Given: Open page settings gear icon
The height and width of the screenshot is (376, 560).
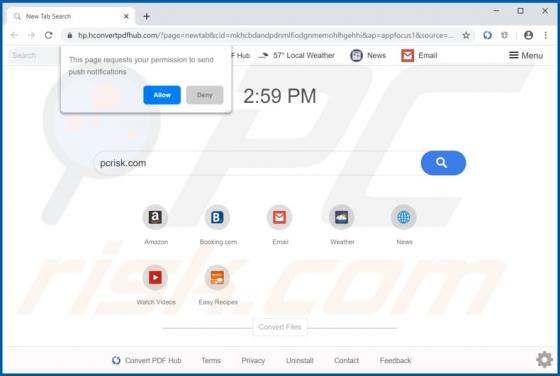Looking at the screenshot, I should click(545, 359).
